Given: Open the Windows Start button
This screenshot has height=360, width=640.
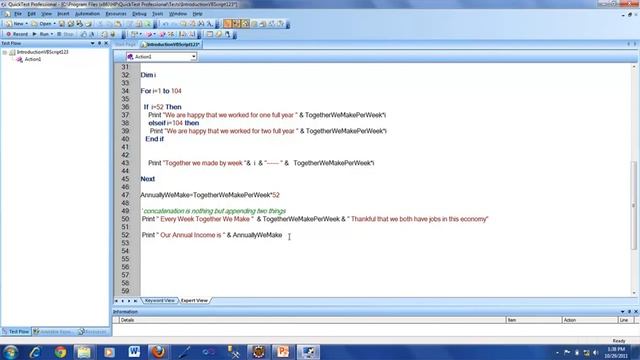Looking at the screenshot, I should click(10, 352).
